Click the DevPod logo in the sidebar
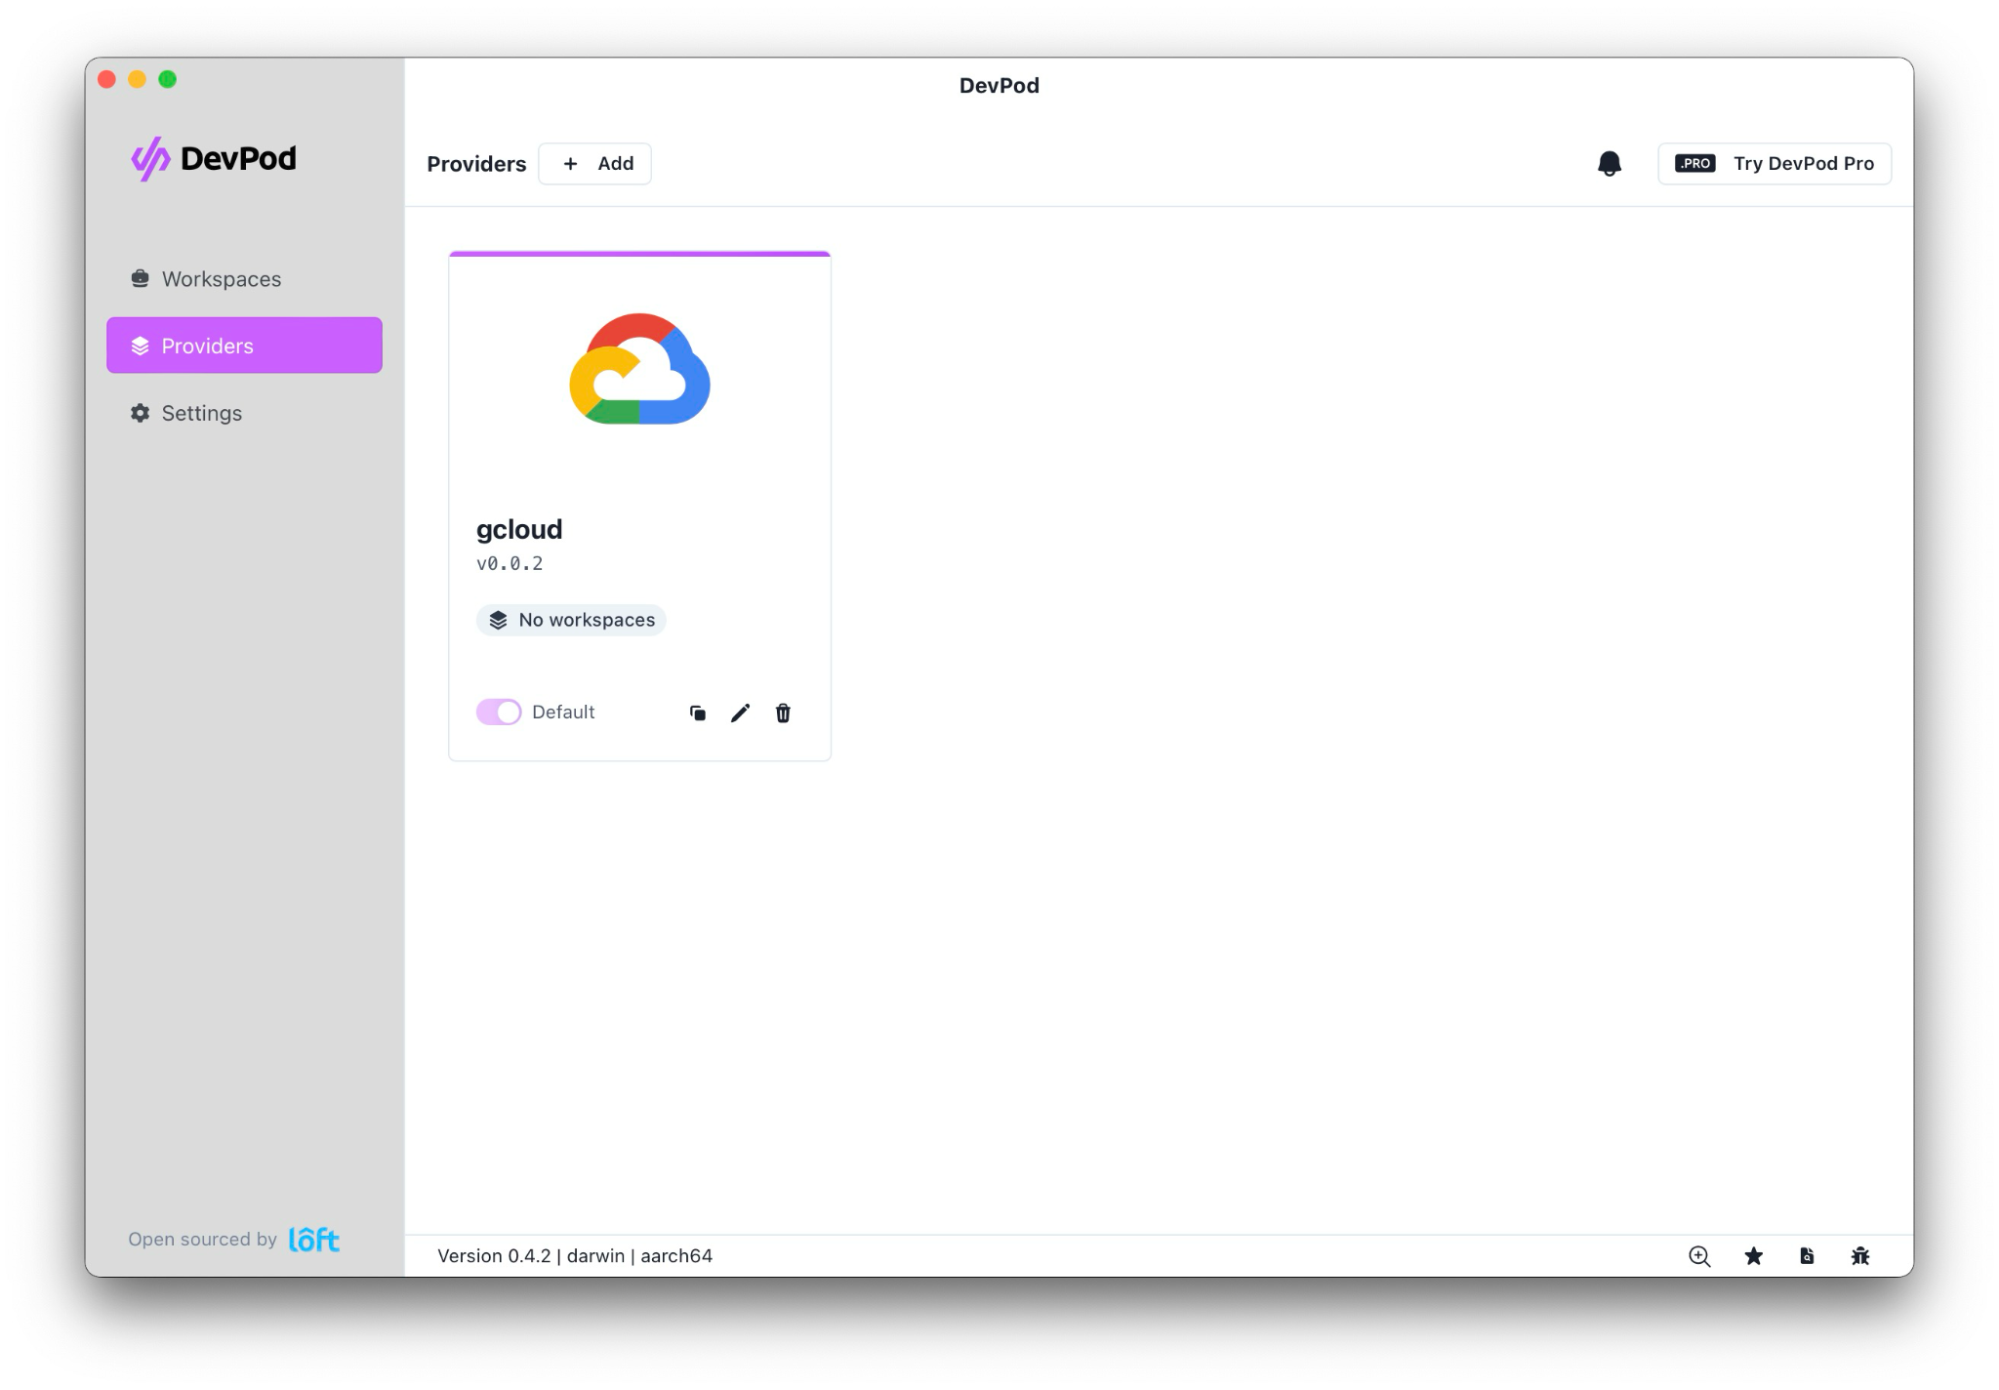Screen dimensions: 1999x1390 [214, 158]
